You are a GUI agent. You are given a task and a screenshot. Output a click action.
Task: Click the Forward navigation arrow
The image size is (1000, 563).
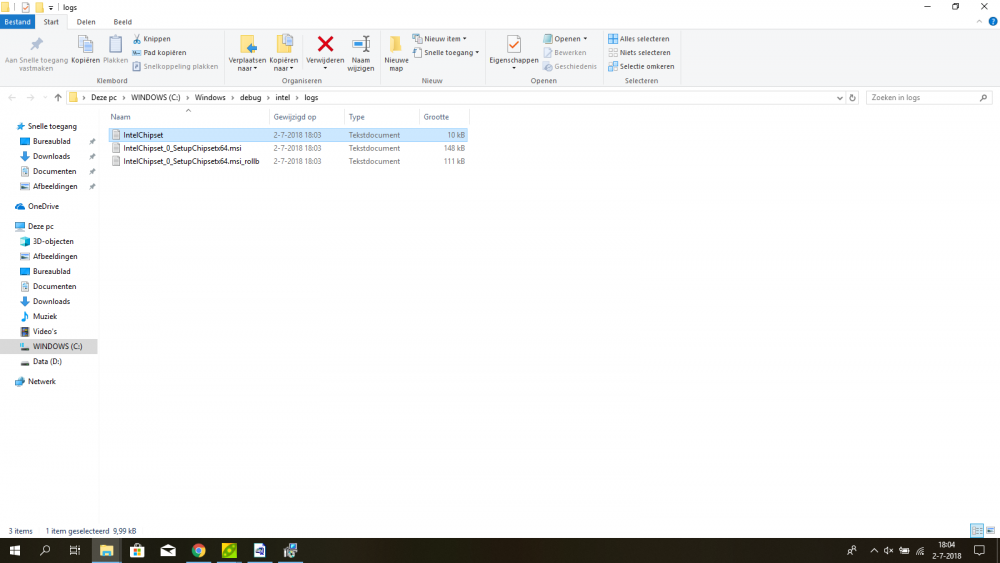30,98
